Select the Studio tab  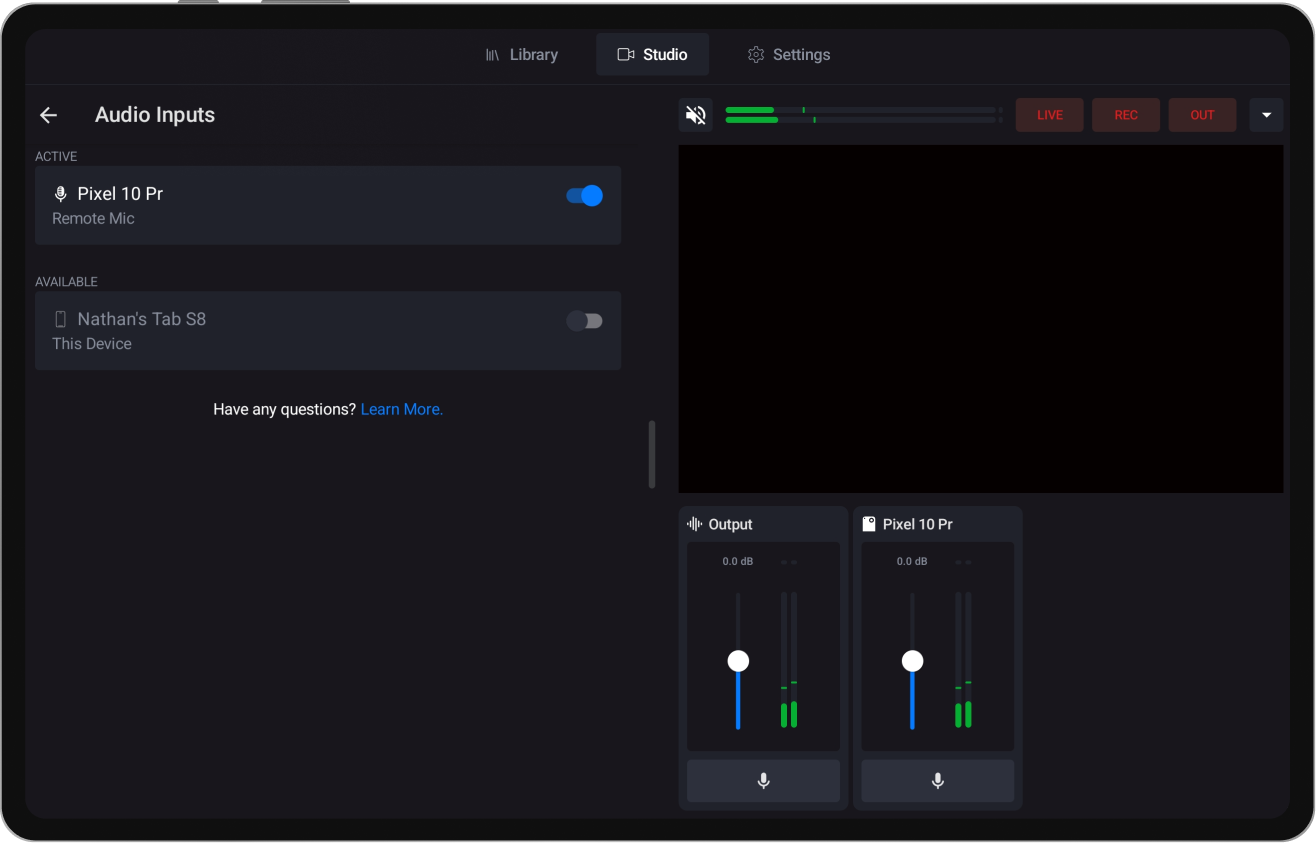[652, 55]
